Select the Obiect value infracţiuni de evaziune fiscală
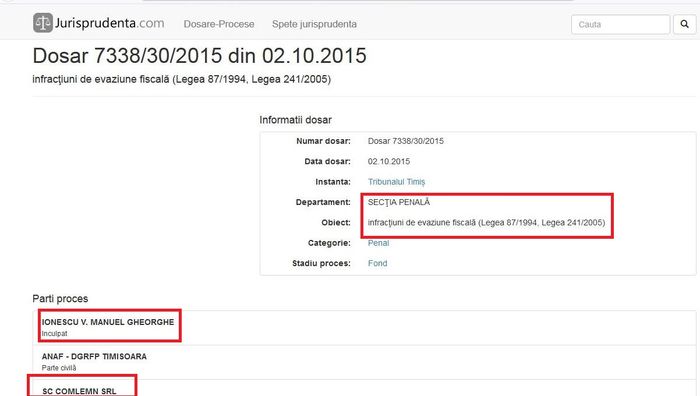700x396 pixels. pos(487,222)
